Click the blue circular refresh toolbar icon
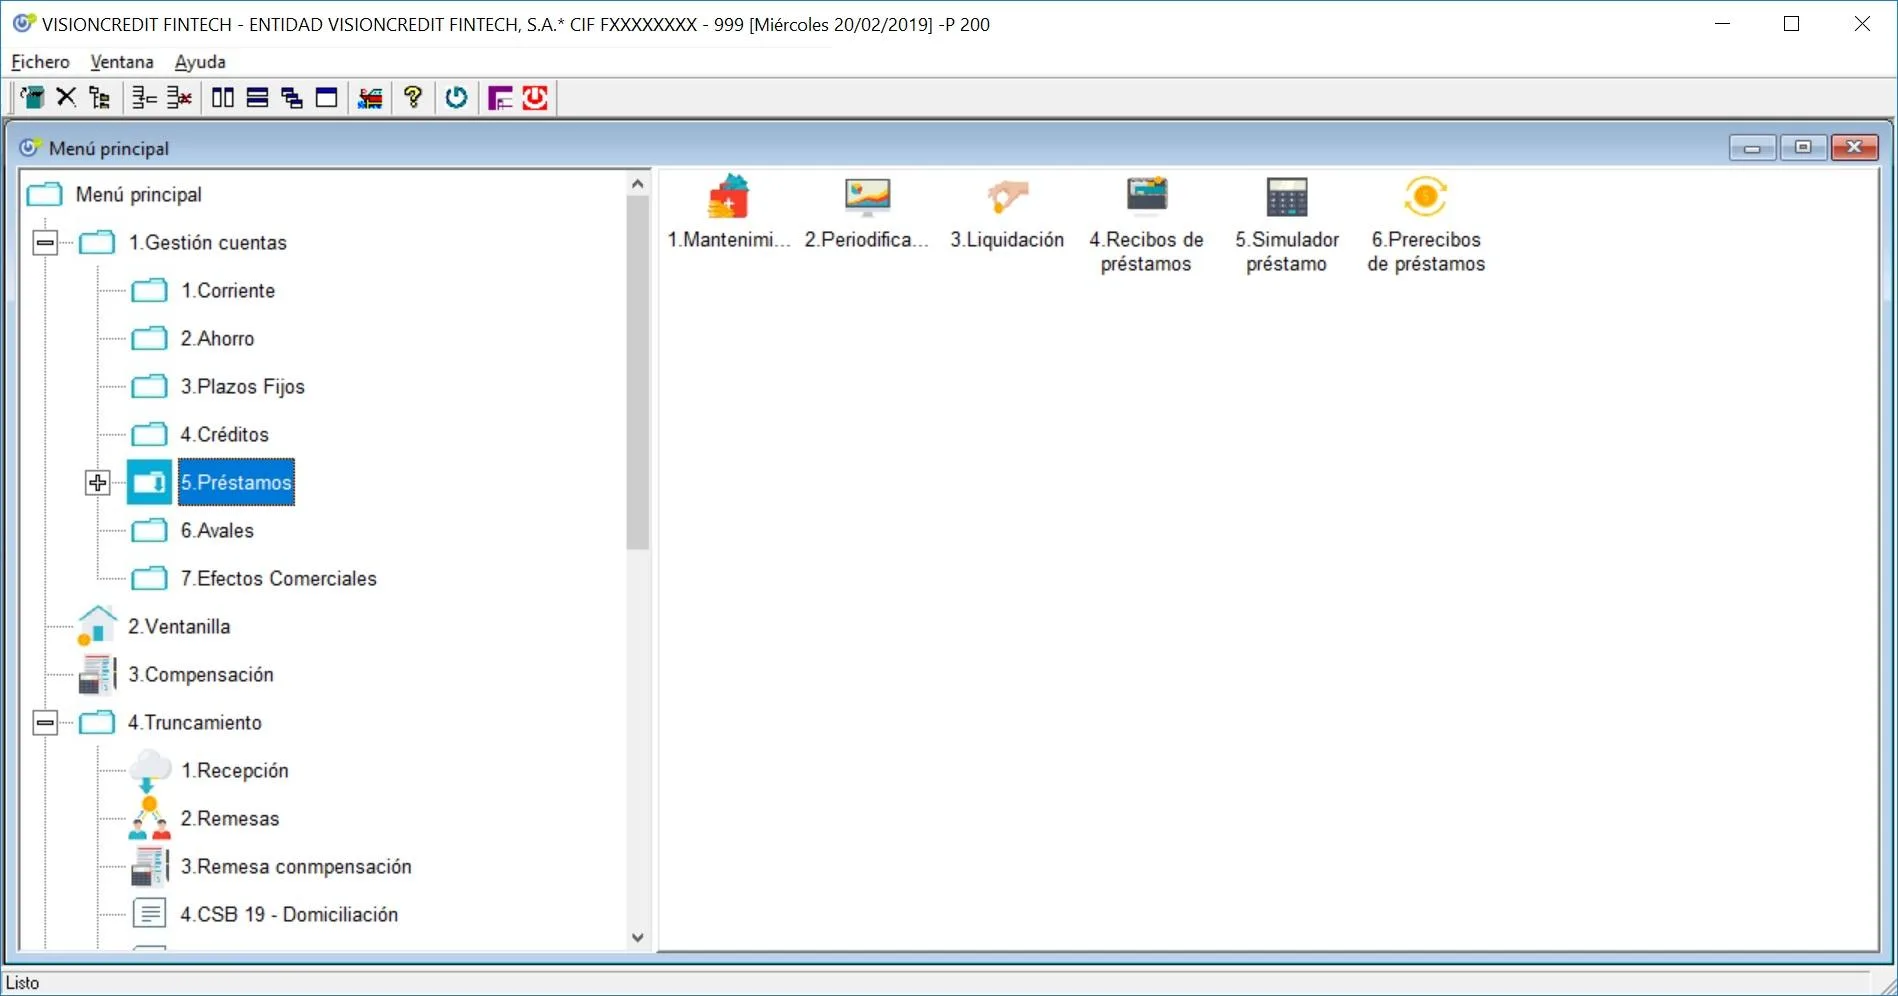1898x996 pixels. pyautogui.click(x=456, y=97)
